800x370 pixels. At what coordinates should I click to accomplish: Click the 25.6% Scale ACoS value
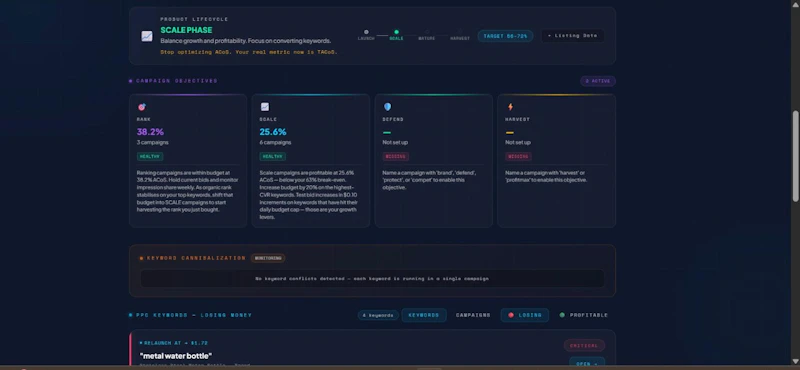pos(273,132)
